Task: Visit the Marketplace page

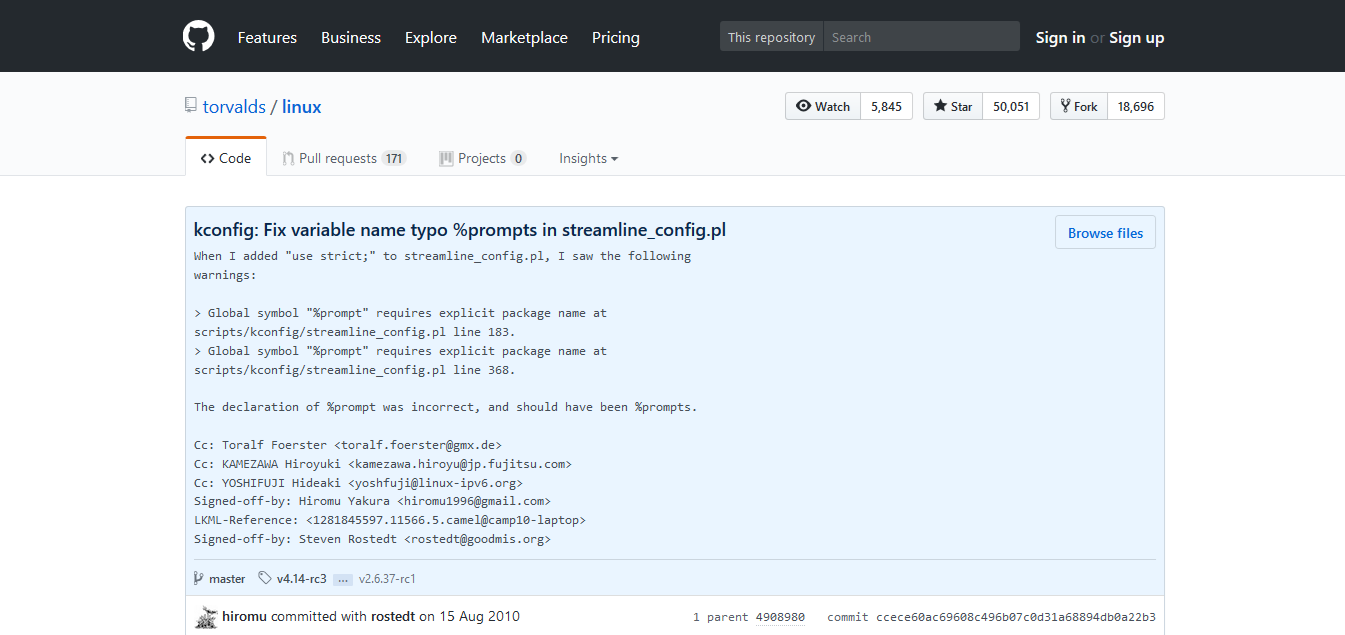Action: click(x=524, y=37)
